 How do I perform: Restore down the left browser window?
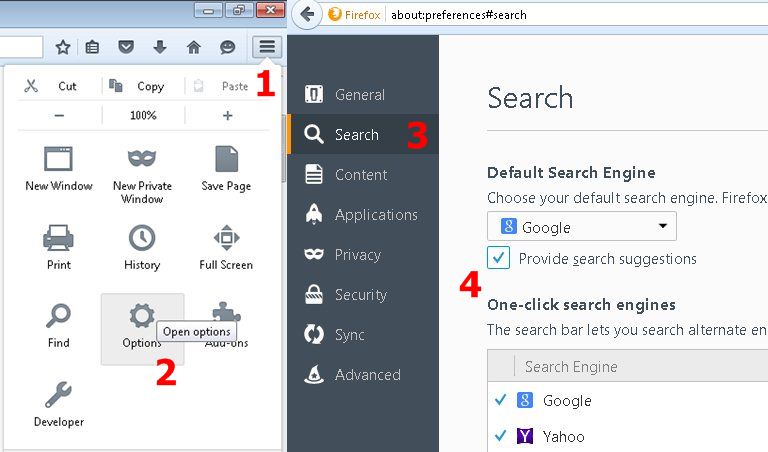[x=239, y=10]
